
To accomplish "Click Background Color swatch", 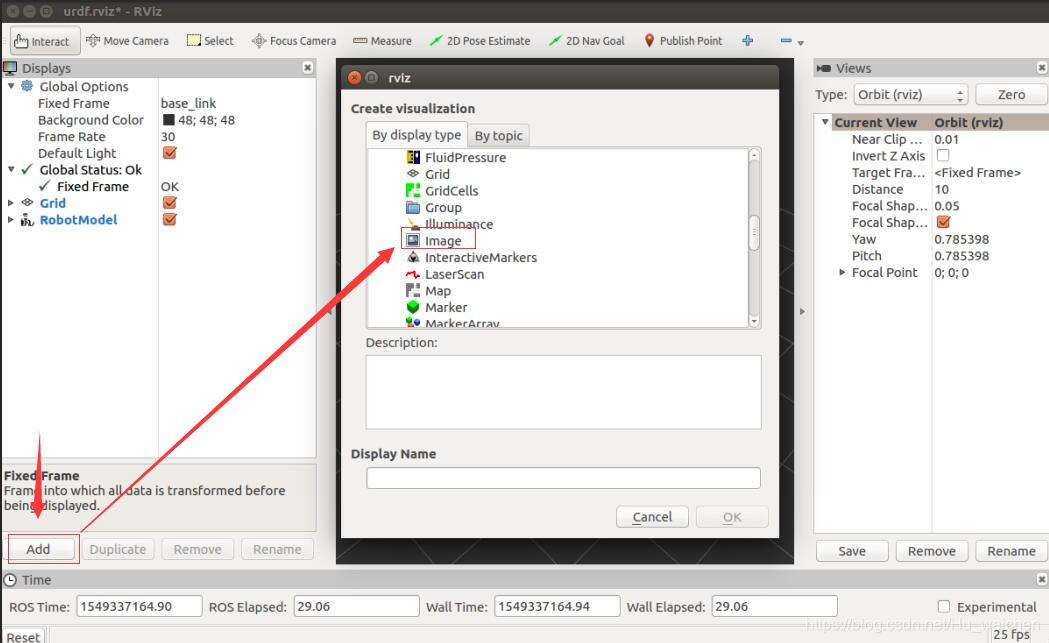I will [169, 120].
